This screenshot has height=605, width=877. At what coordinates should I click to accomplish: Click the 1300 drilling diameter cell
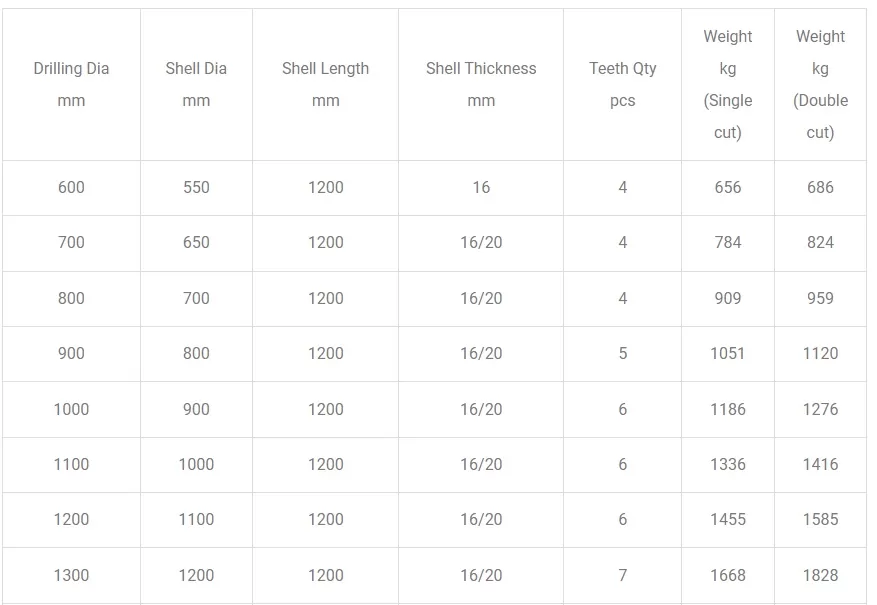click(x=71, y=576)
